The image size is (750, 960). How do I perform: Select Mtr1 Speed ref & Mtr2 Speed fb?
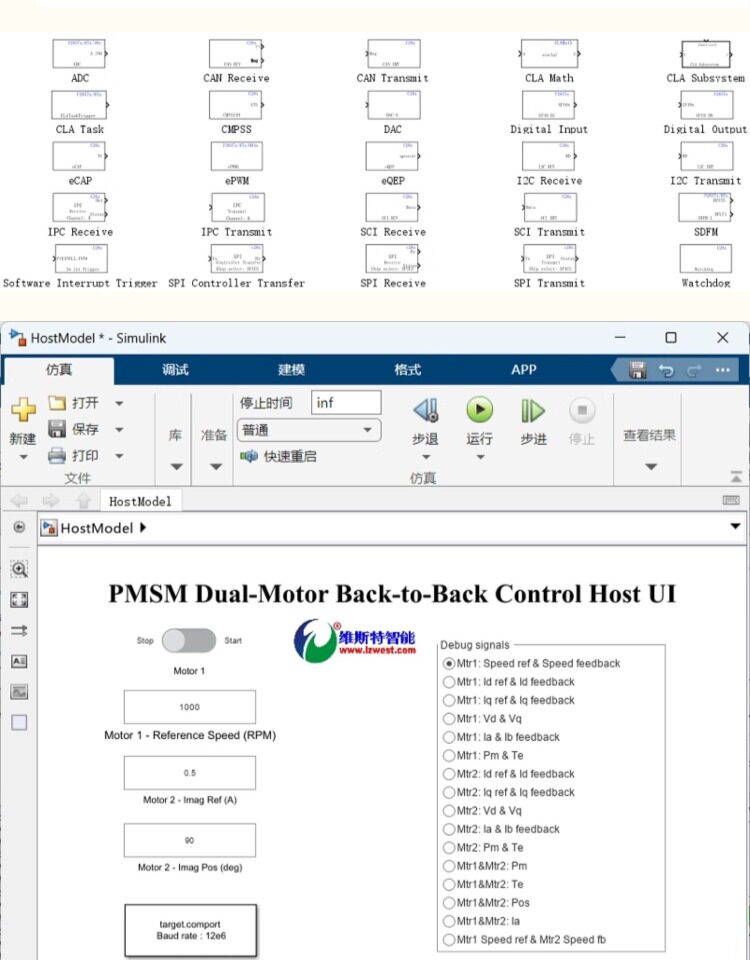tap(524, 939)
